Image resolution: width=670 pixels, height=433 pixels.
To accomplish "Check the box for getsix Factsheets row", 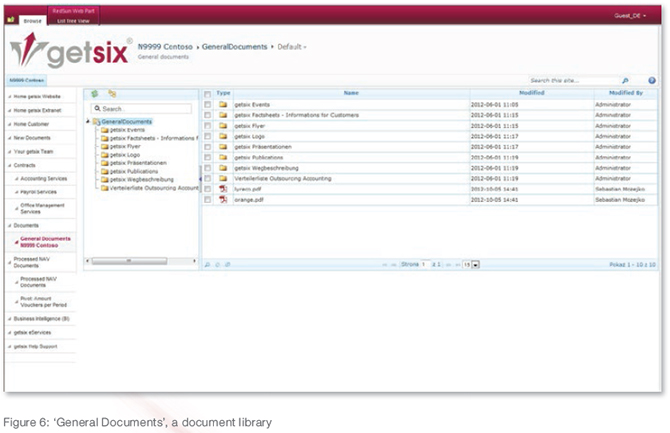I will click(207, 115).
